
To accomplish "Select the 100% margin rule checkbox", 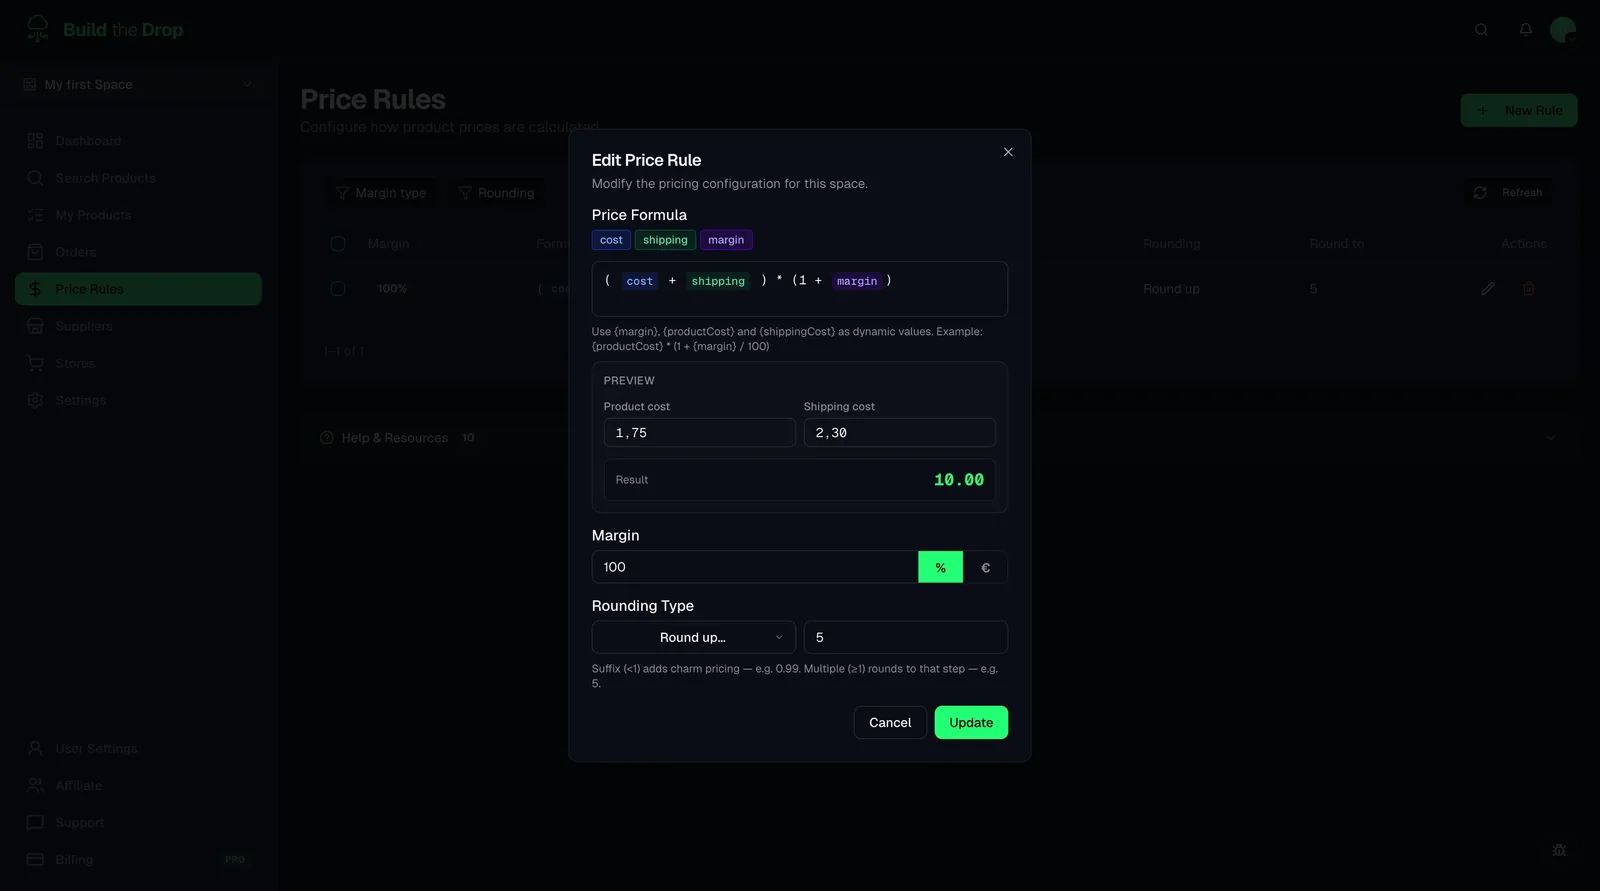I will click(x=338, y=289).
